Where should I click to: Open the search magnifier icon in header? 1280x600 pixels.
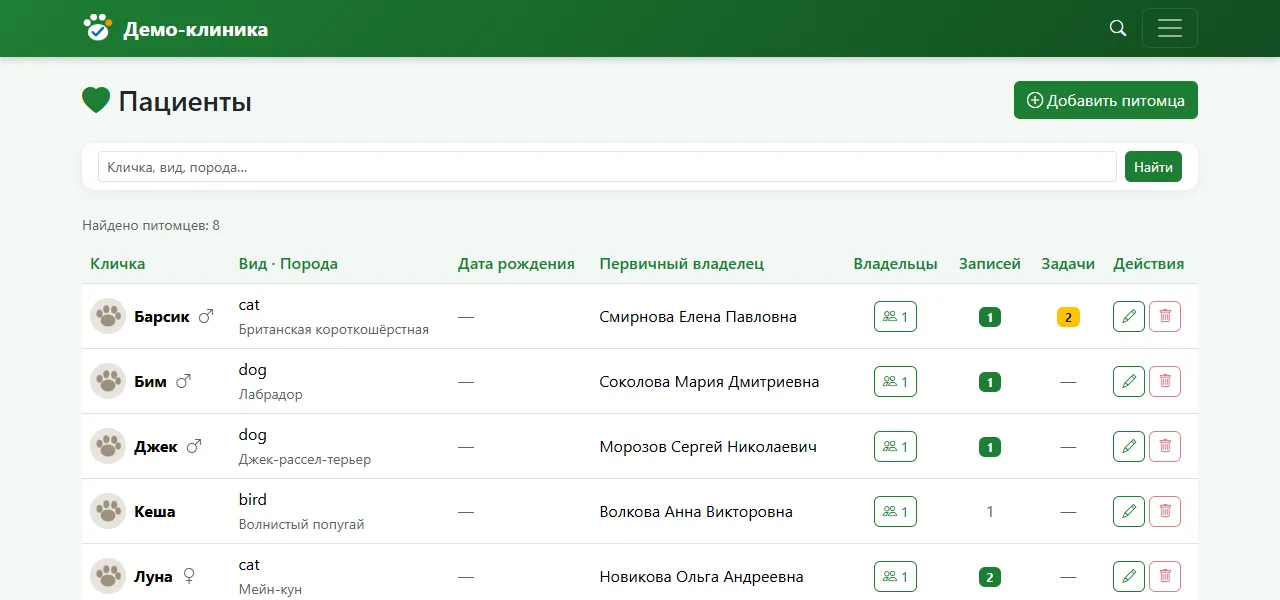[x=1118, y=28]
